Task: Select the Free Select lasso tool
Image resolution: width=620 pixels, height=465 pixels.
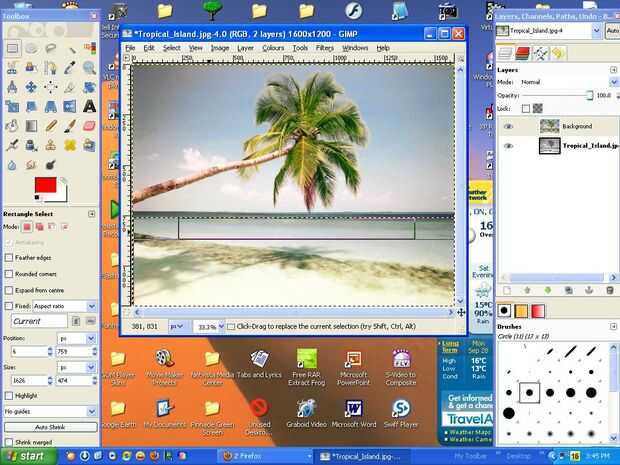Action: pos(51,49)
